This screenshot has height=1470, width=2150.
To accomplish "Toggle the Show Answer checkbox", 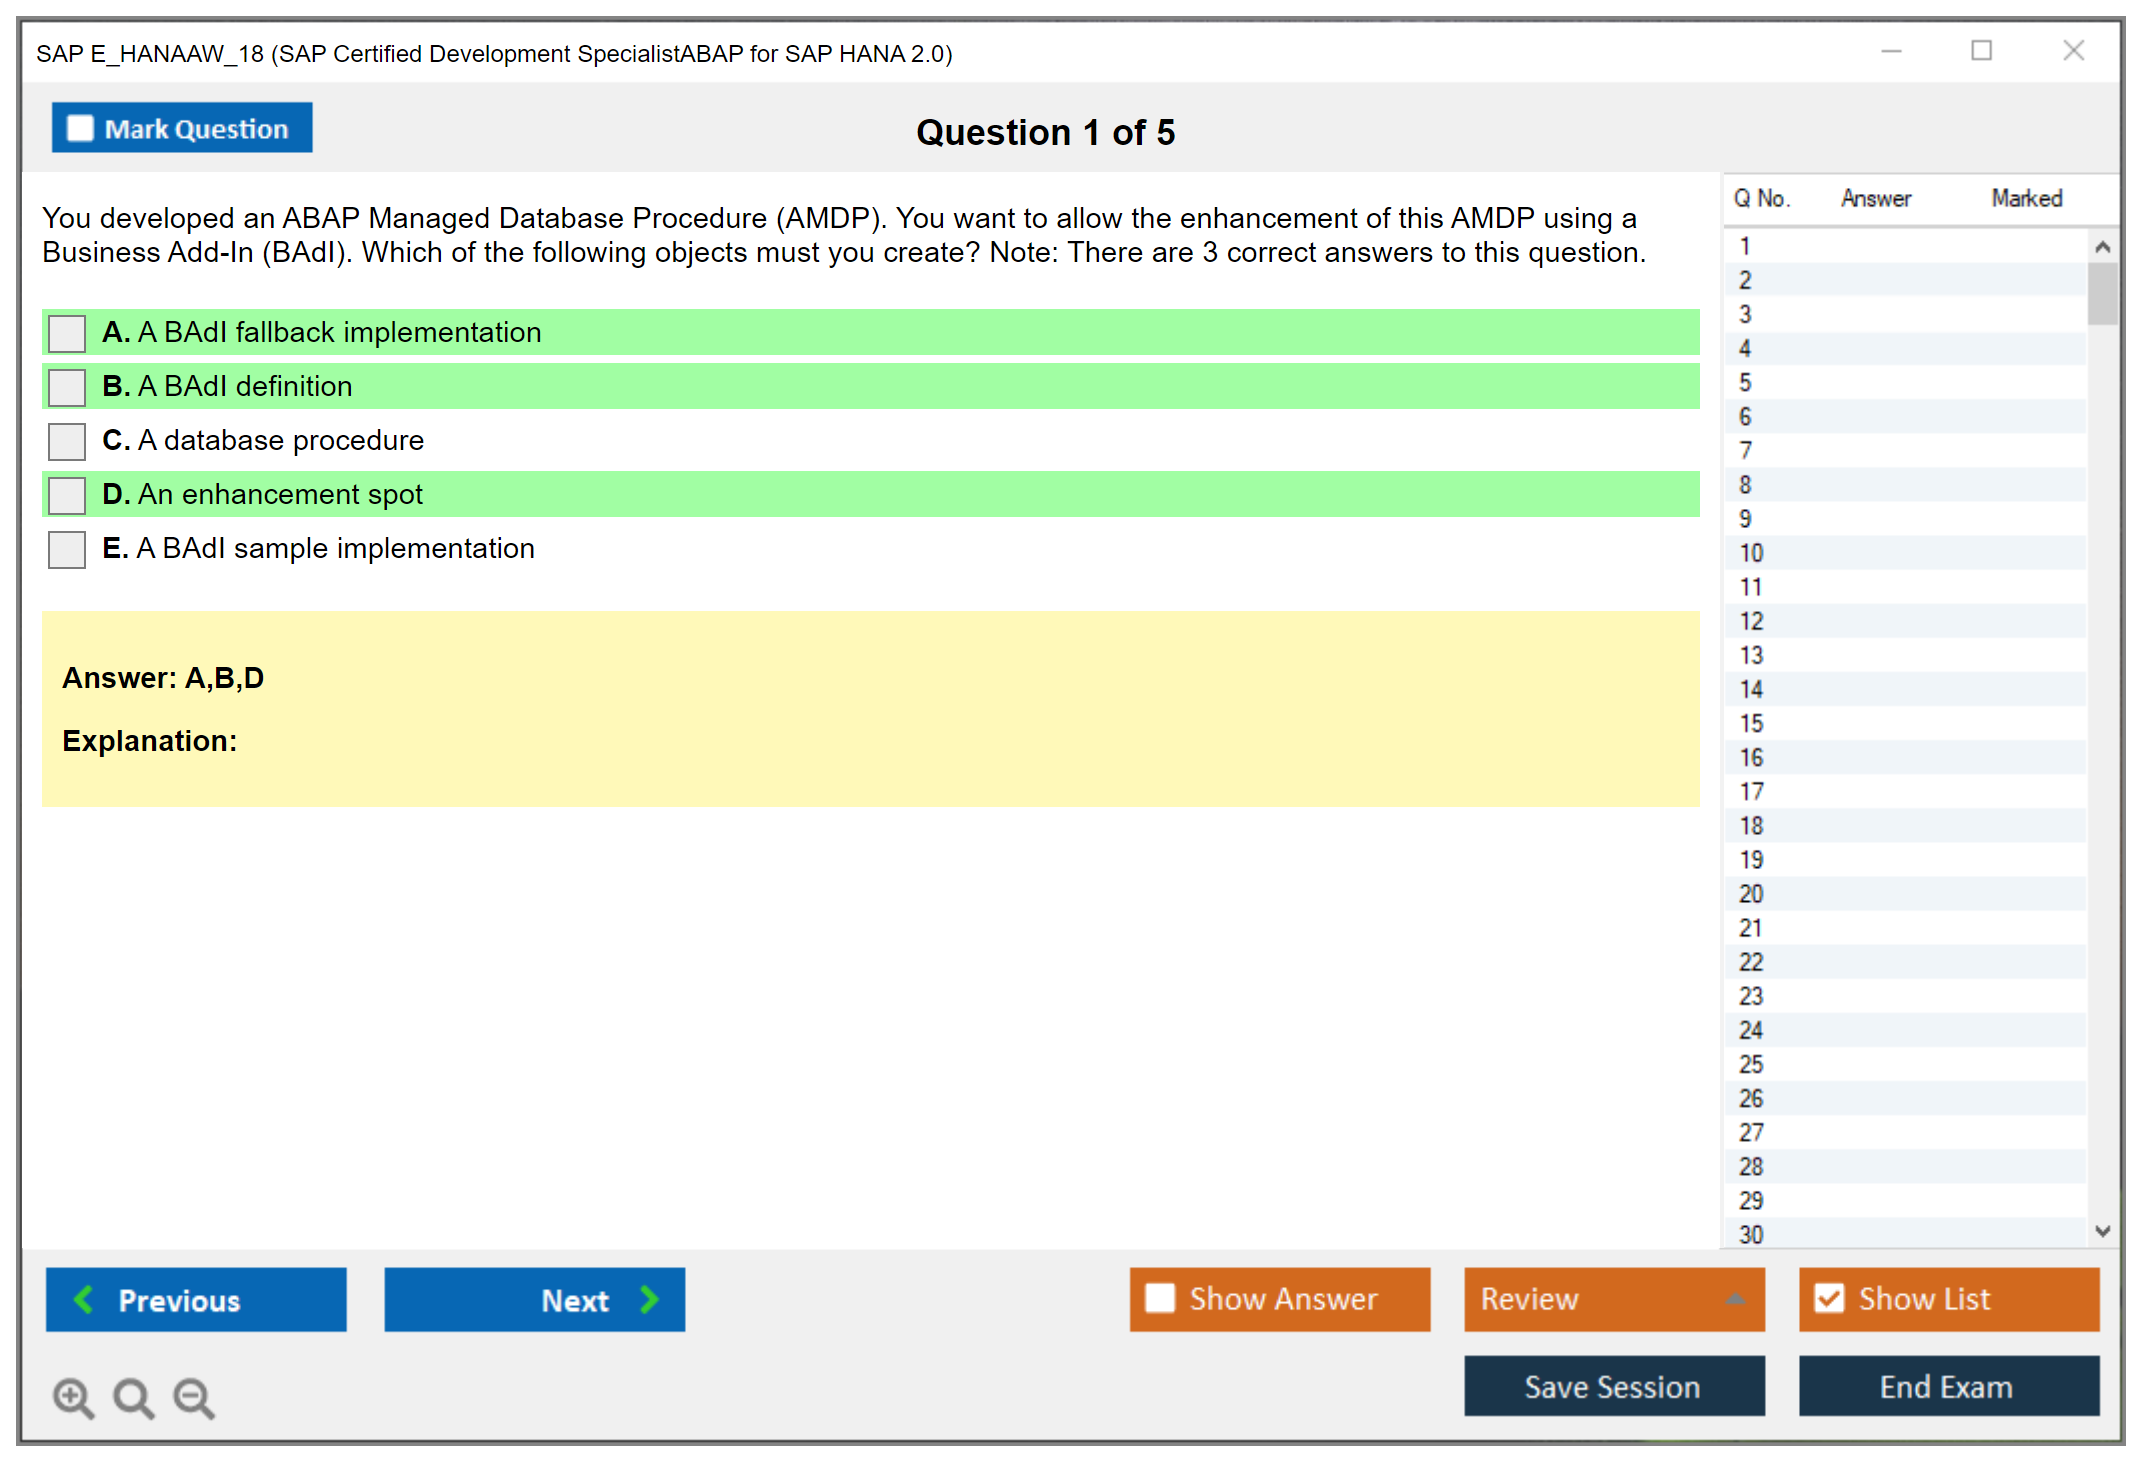I will [x=1160, y=1298].
